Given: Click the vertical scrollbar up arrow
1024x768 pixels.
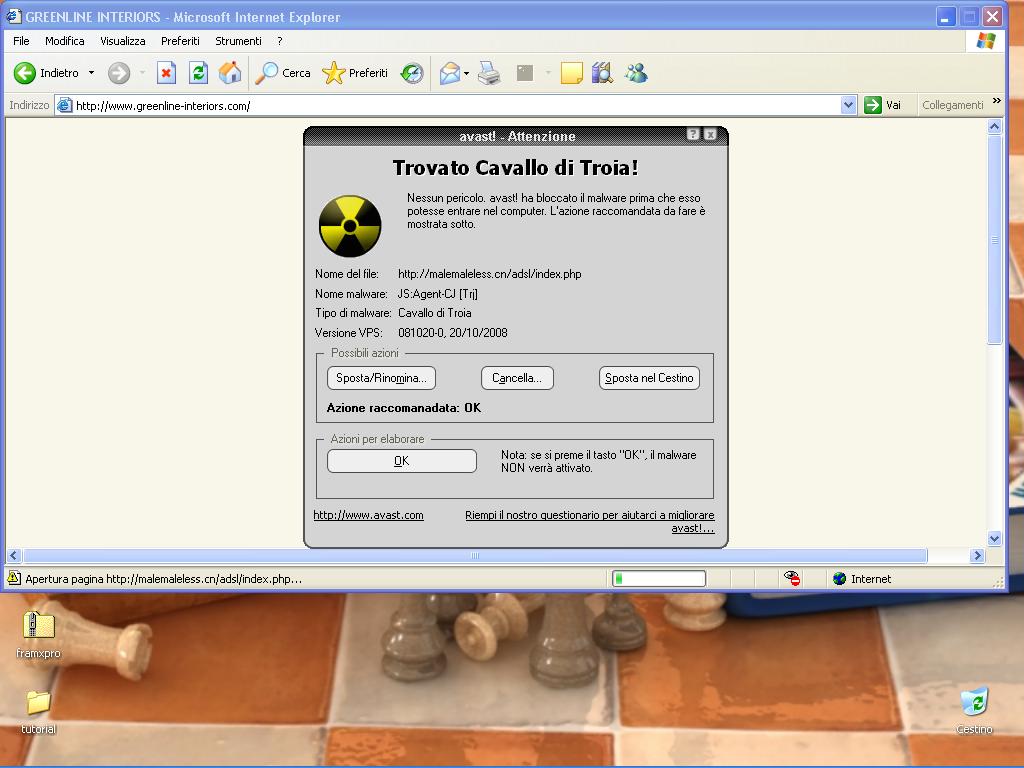Looking at the screenshot, I should point(995,126).
